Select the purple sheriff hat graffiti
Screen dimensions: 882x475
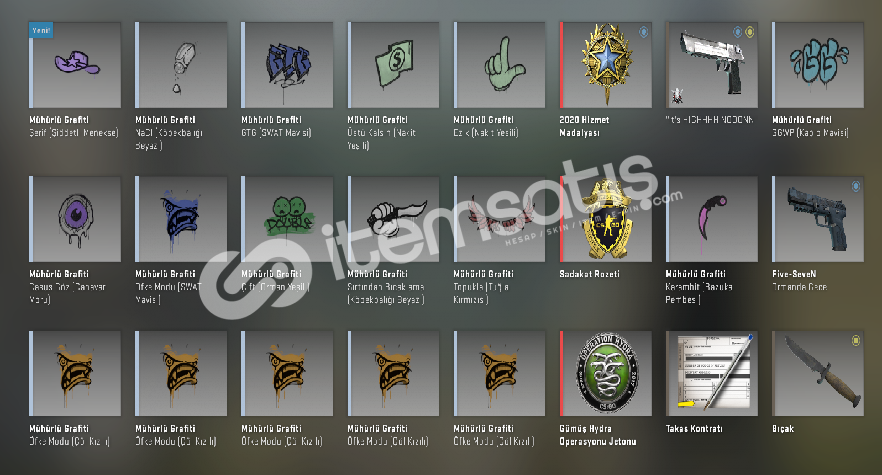coord(75,65)
